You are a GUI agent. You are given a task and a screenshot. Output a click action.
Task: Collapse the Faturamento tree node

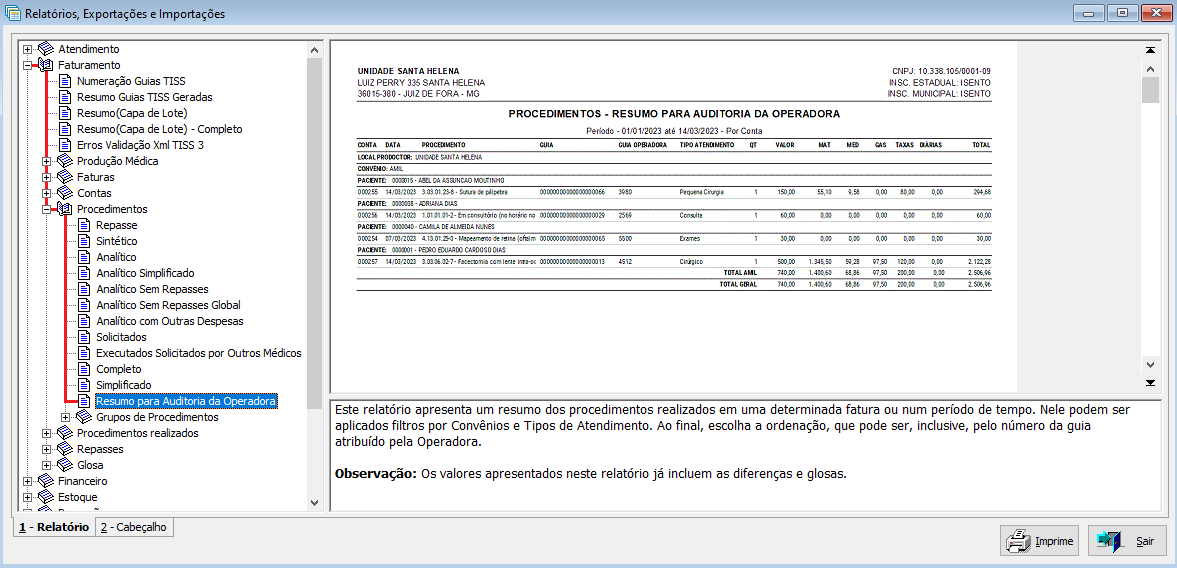(x=28, y=65)
